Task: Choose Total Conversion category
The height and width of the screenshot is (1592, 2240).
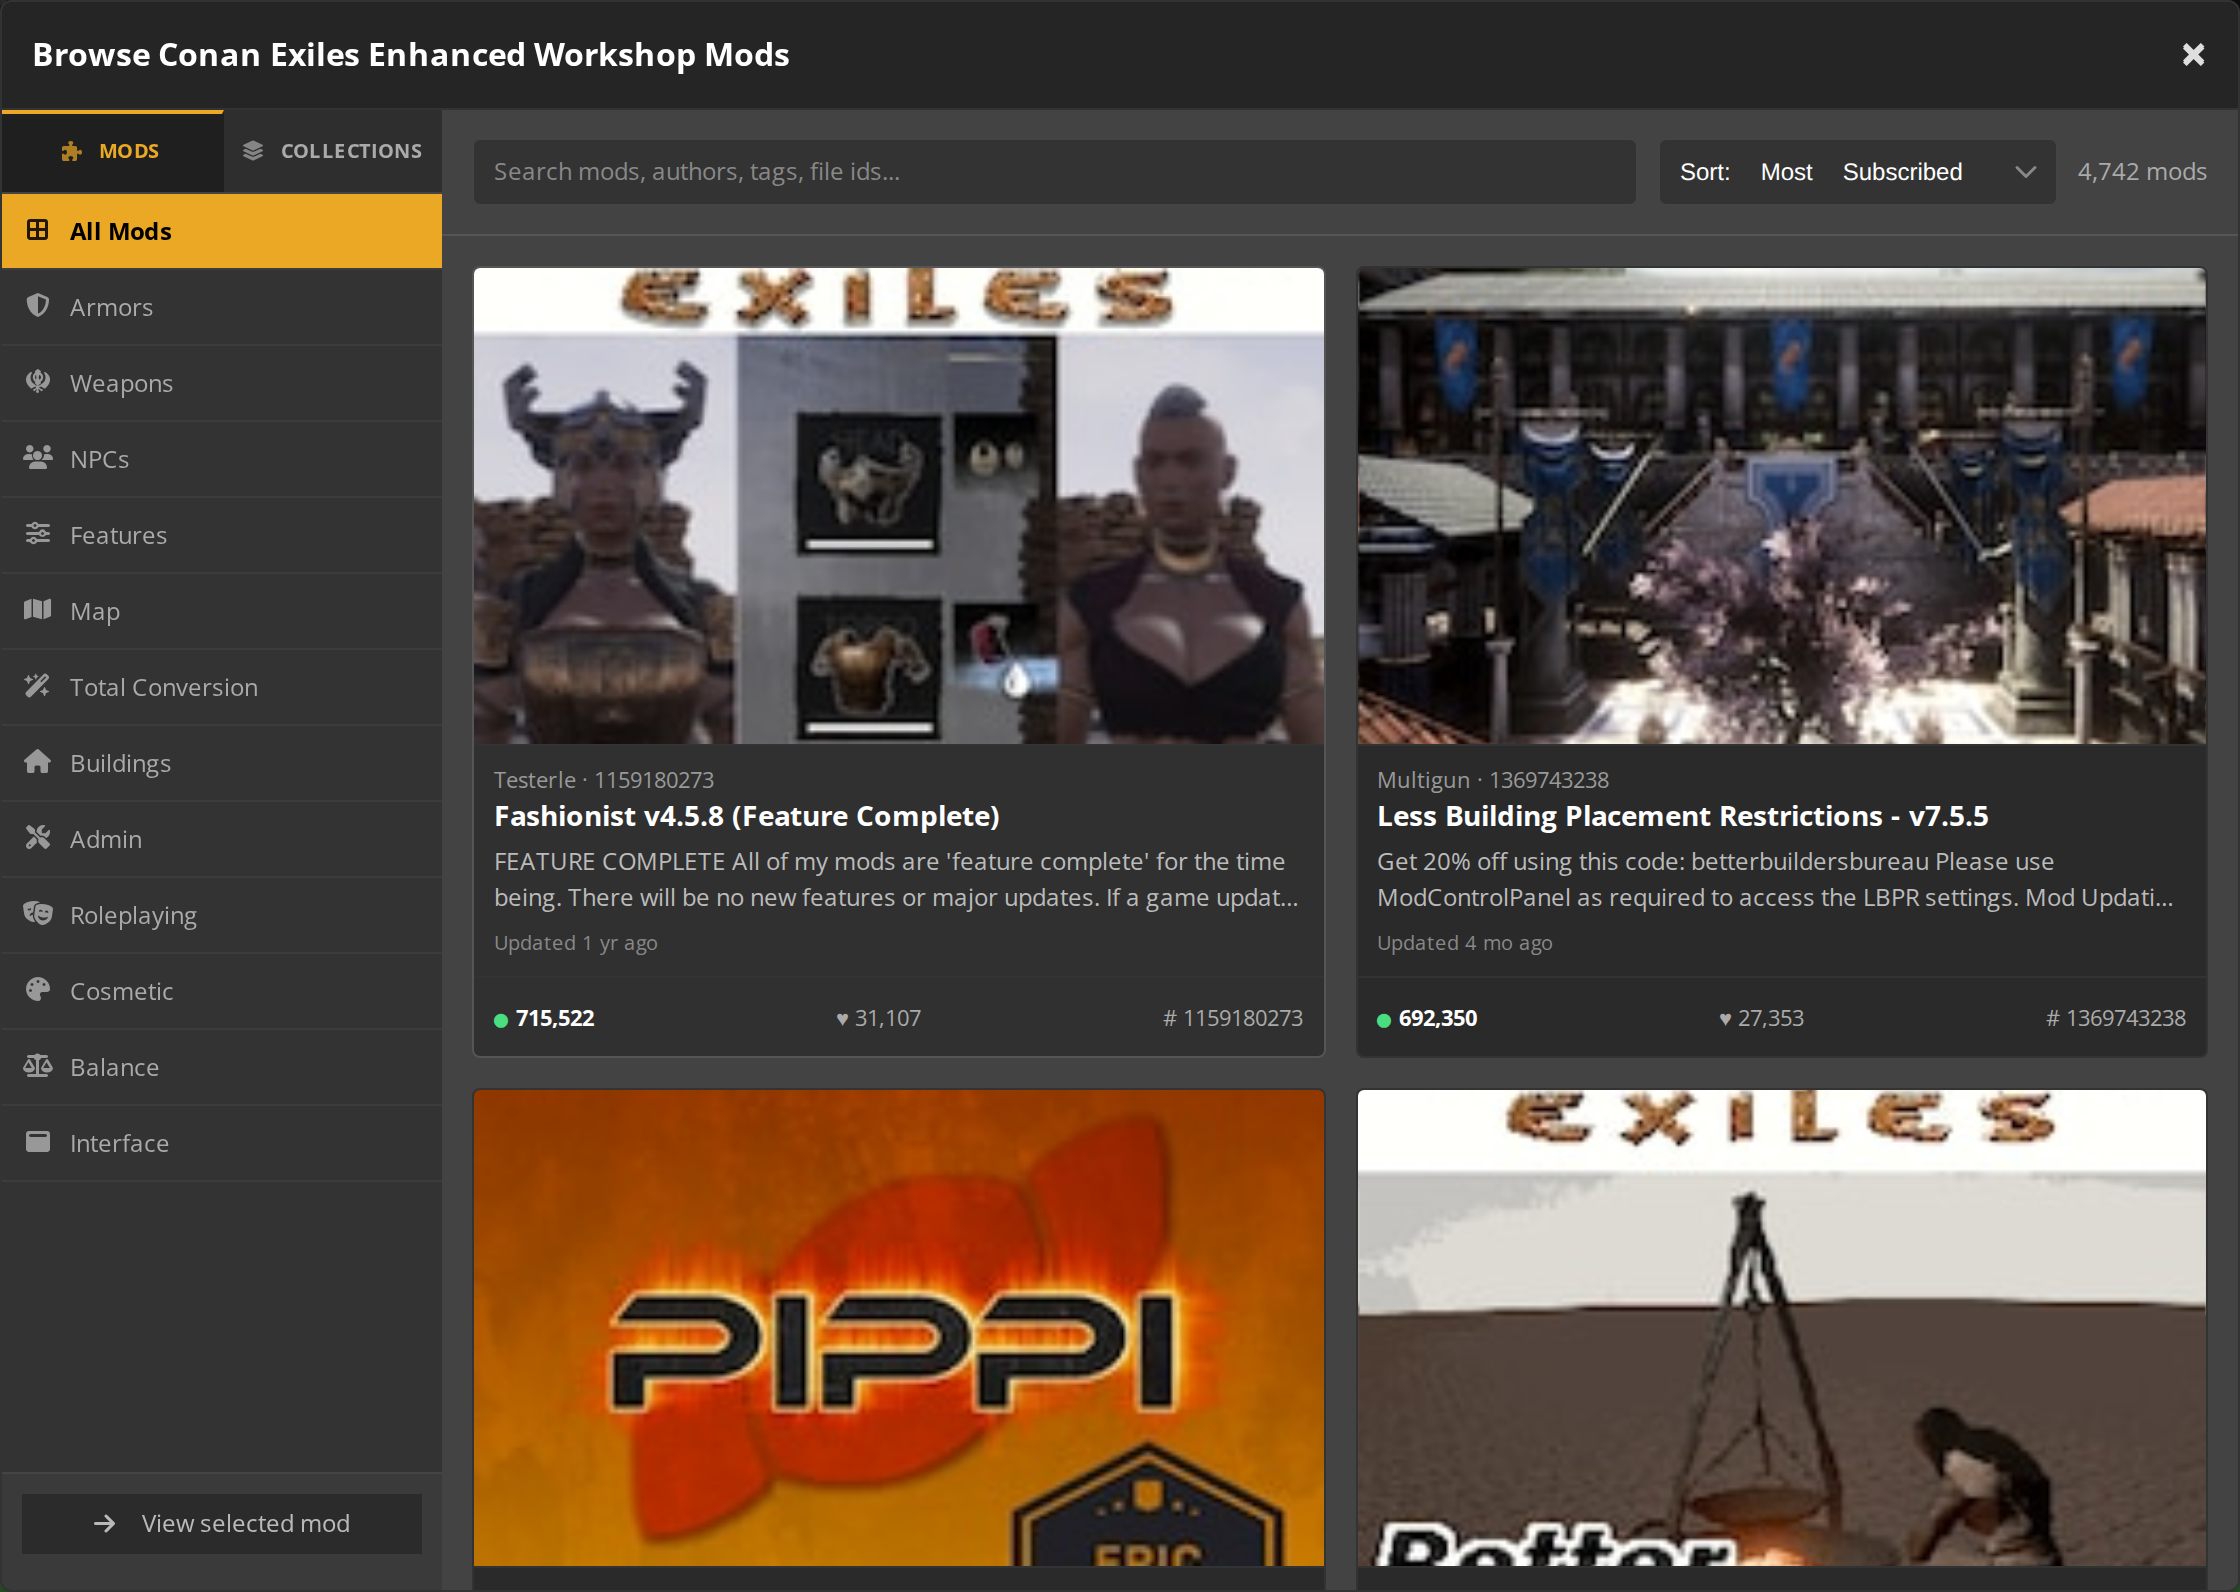Action: coord(222,687)
